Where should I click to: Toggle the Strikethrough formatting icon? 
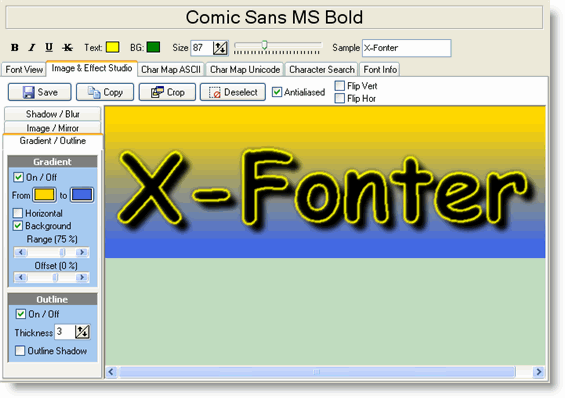click(x=67, y=48)
